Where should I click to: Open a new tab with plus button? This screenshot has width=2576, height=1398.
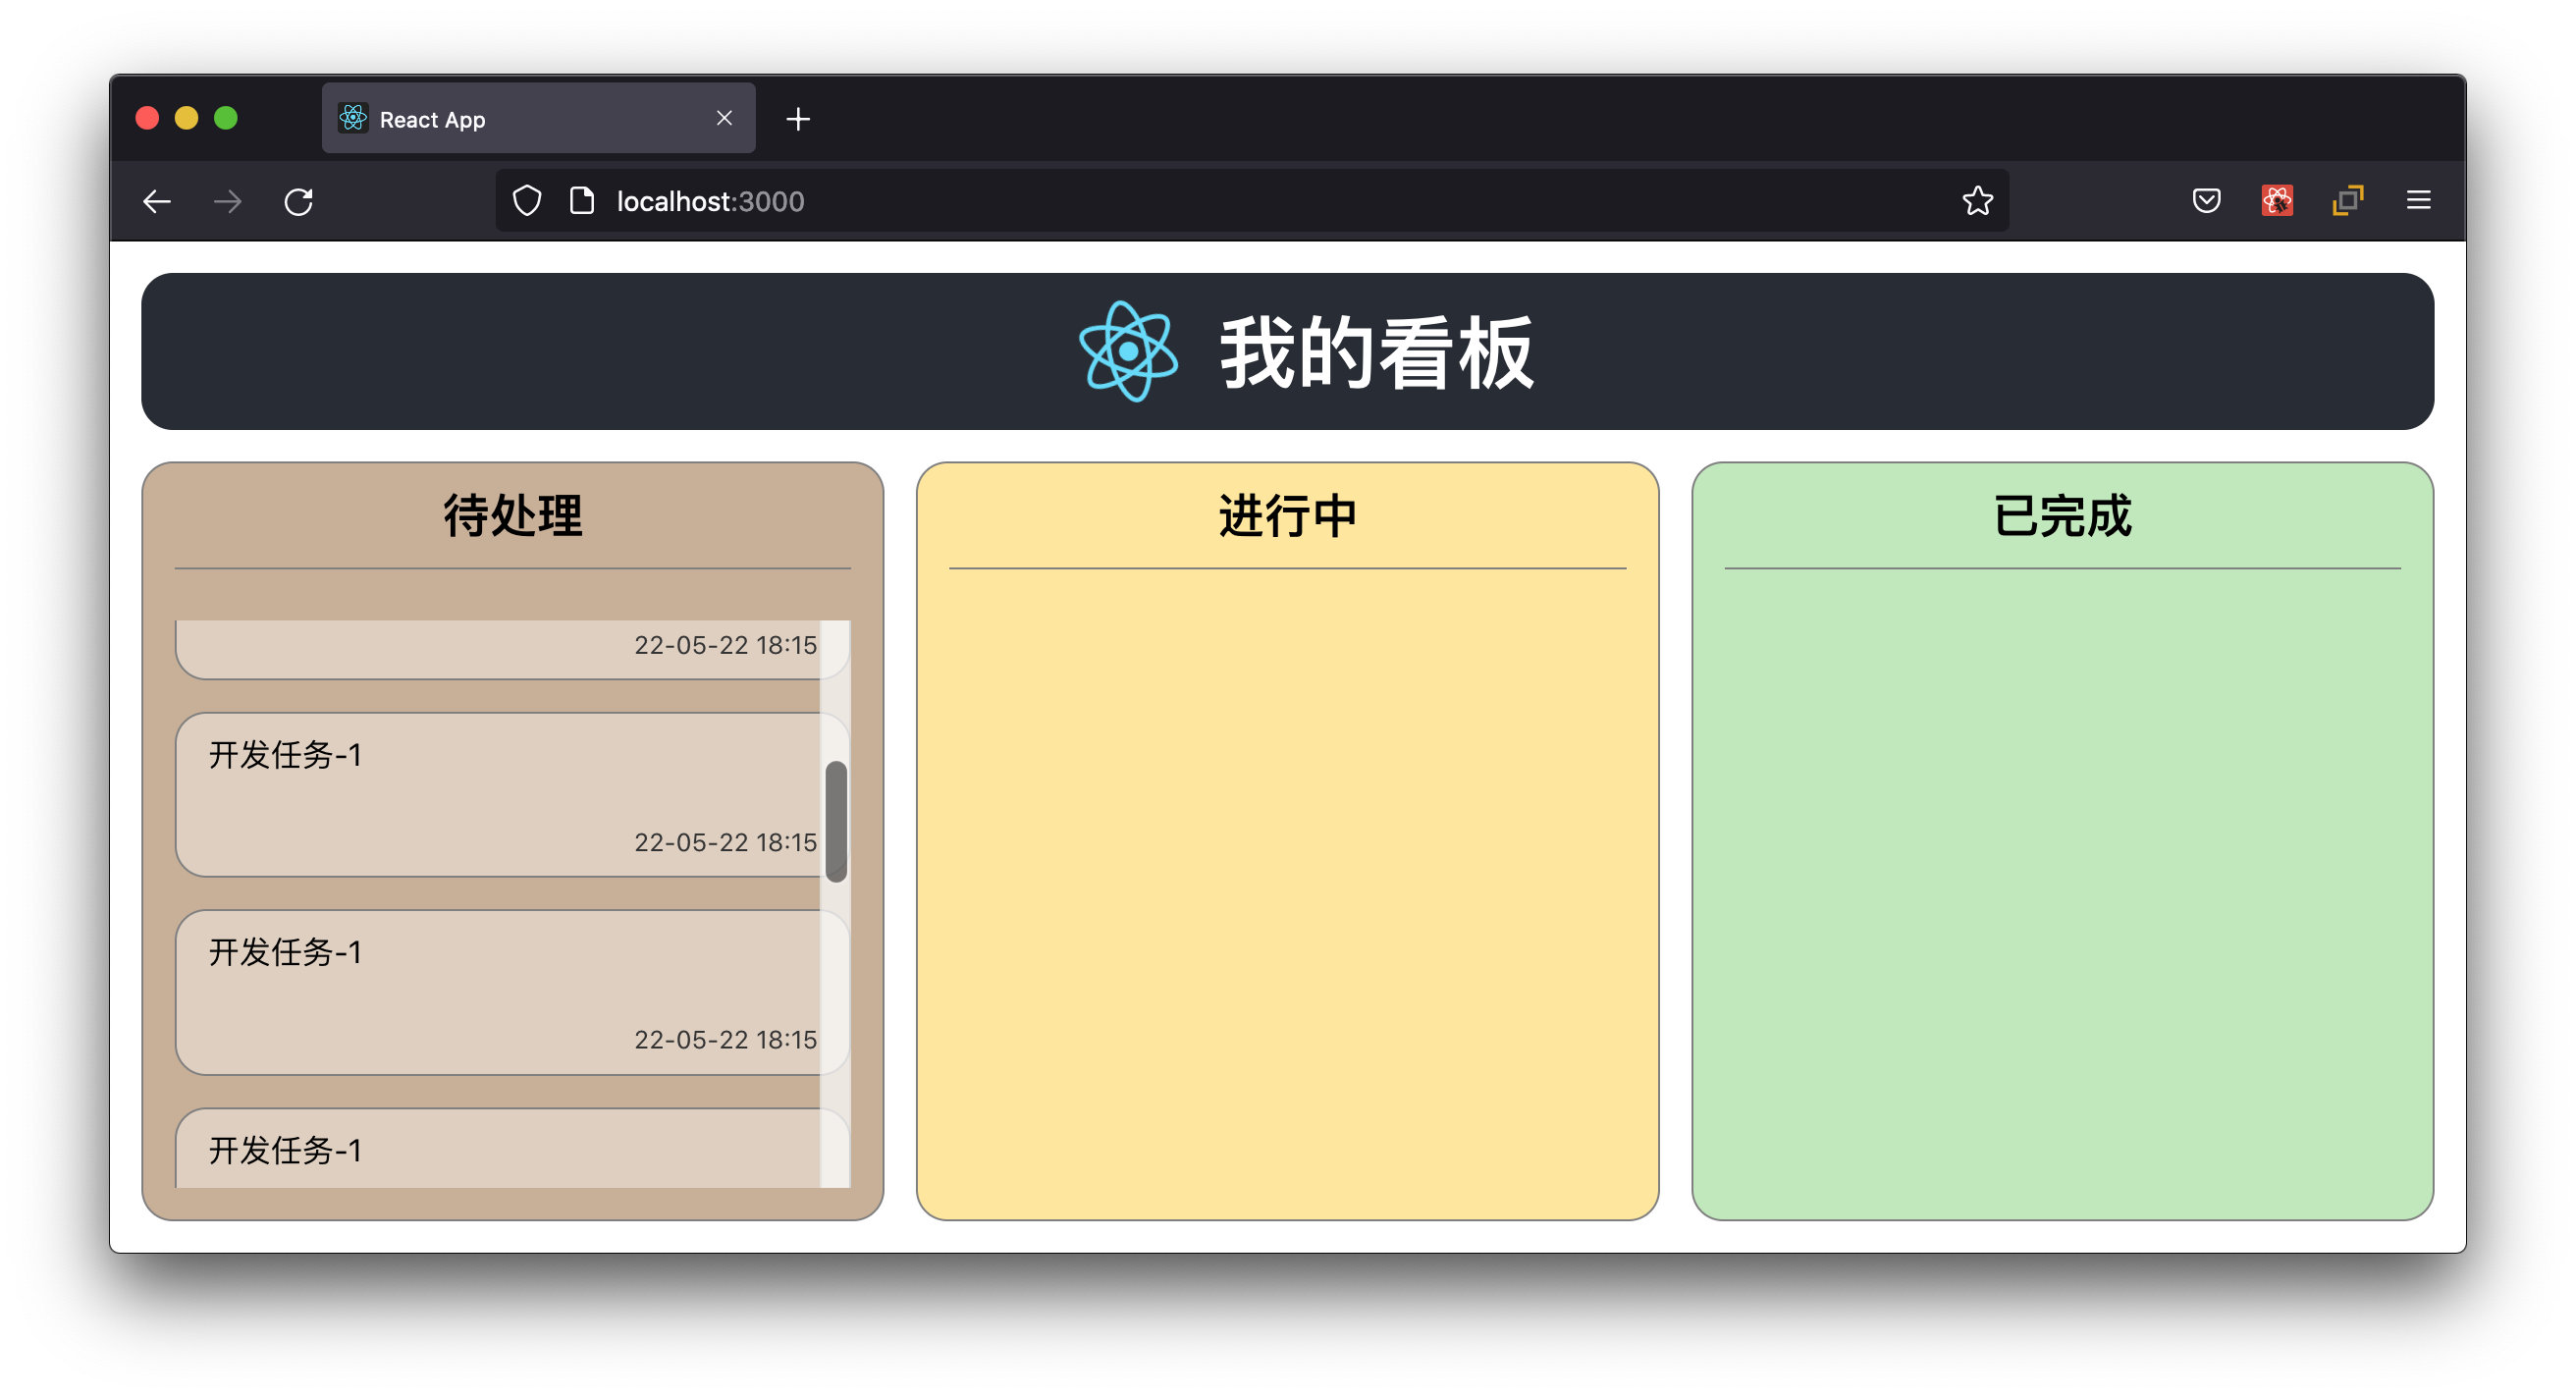pos(798,119)
